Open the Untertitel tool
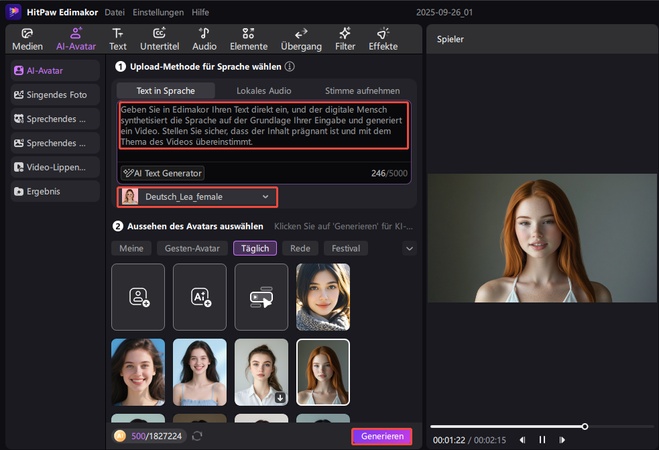Screen dimensions: 659x450 (159, 39)
